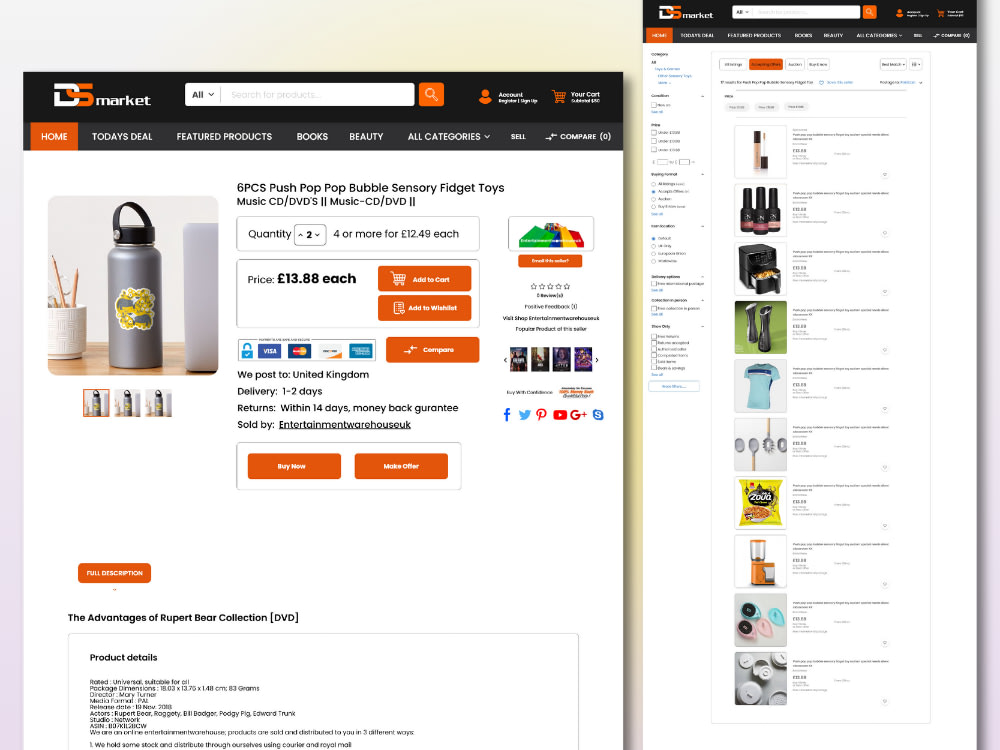Click the orange search magnifier in product page
Image resolution: width=1000 pixels, height=750 pixels.
pos(431,94)
